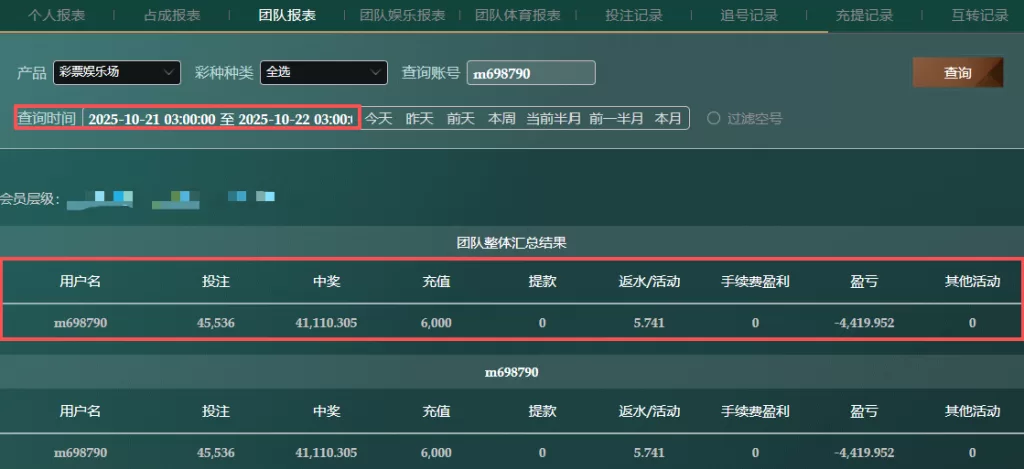This screenshot has width=1024, height=469.
Task: Expand the 产品 dropdown showing 彩票娱乐场
Action: click(117, 73)
